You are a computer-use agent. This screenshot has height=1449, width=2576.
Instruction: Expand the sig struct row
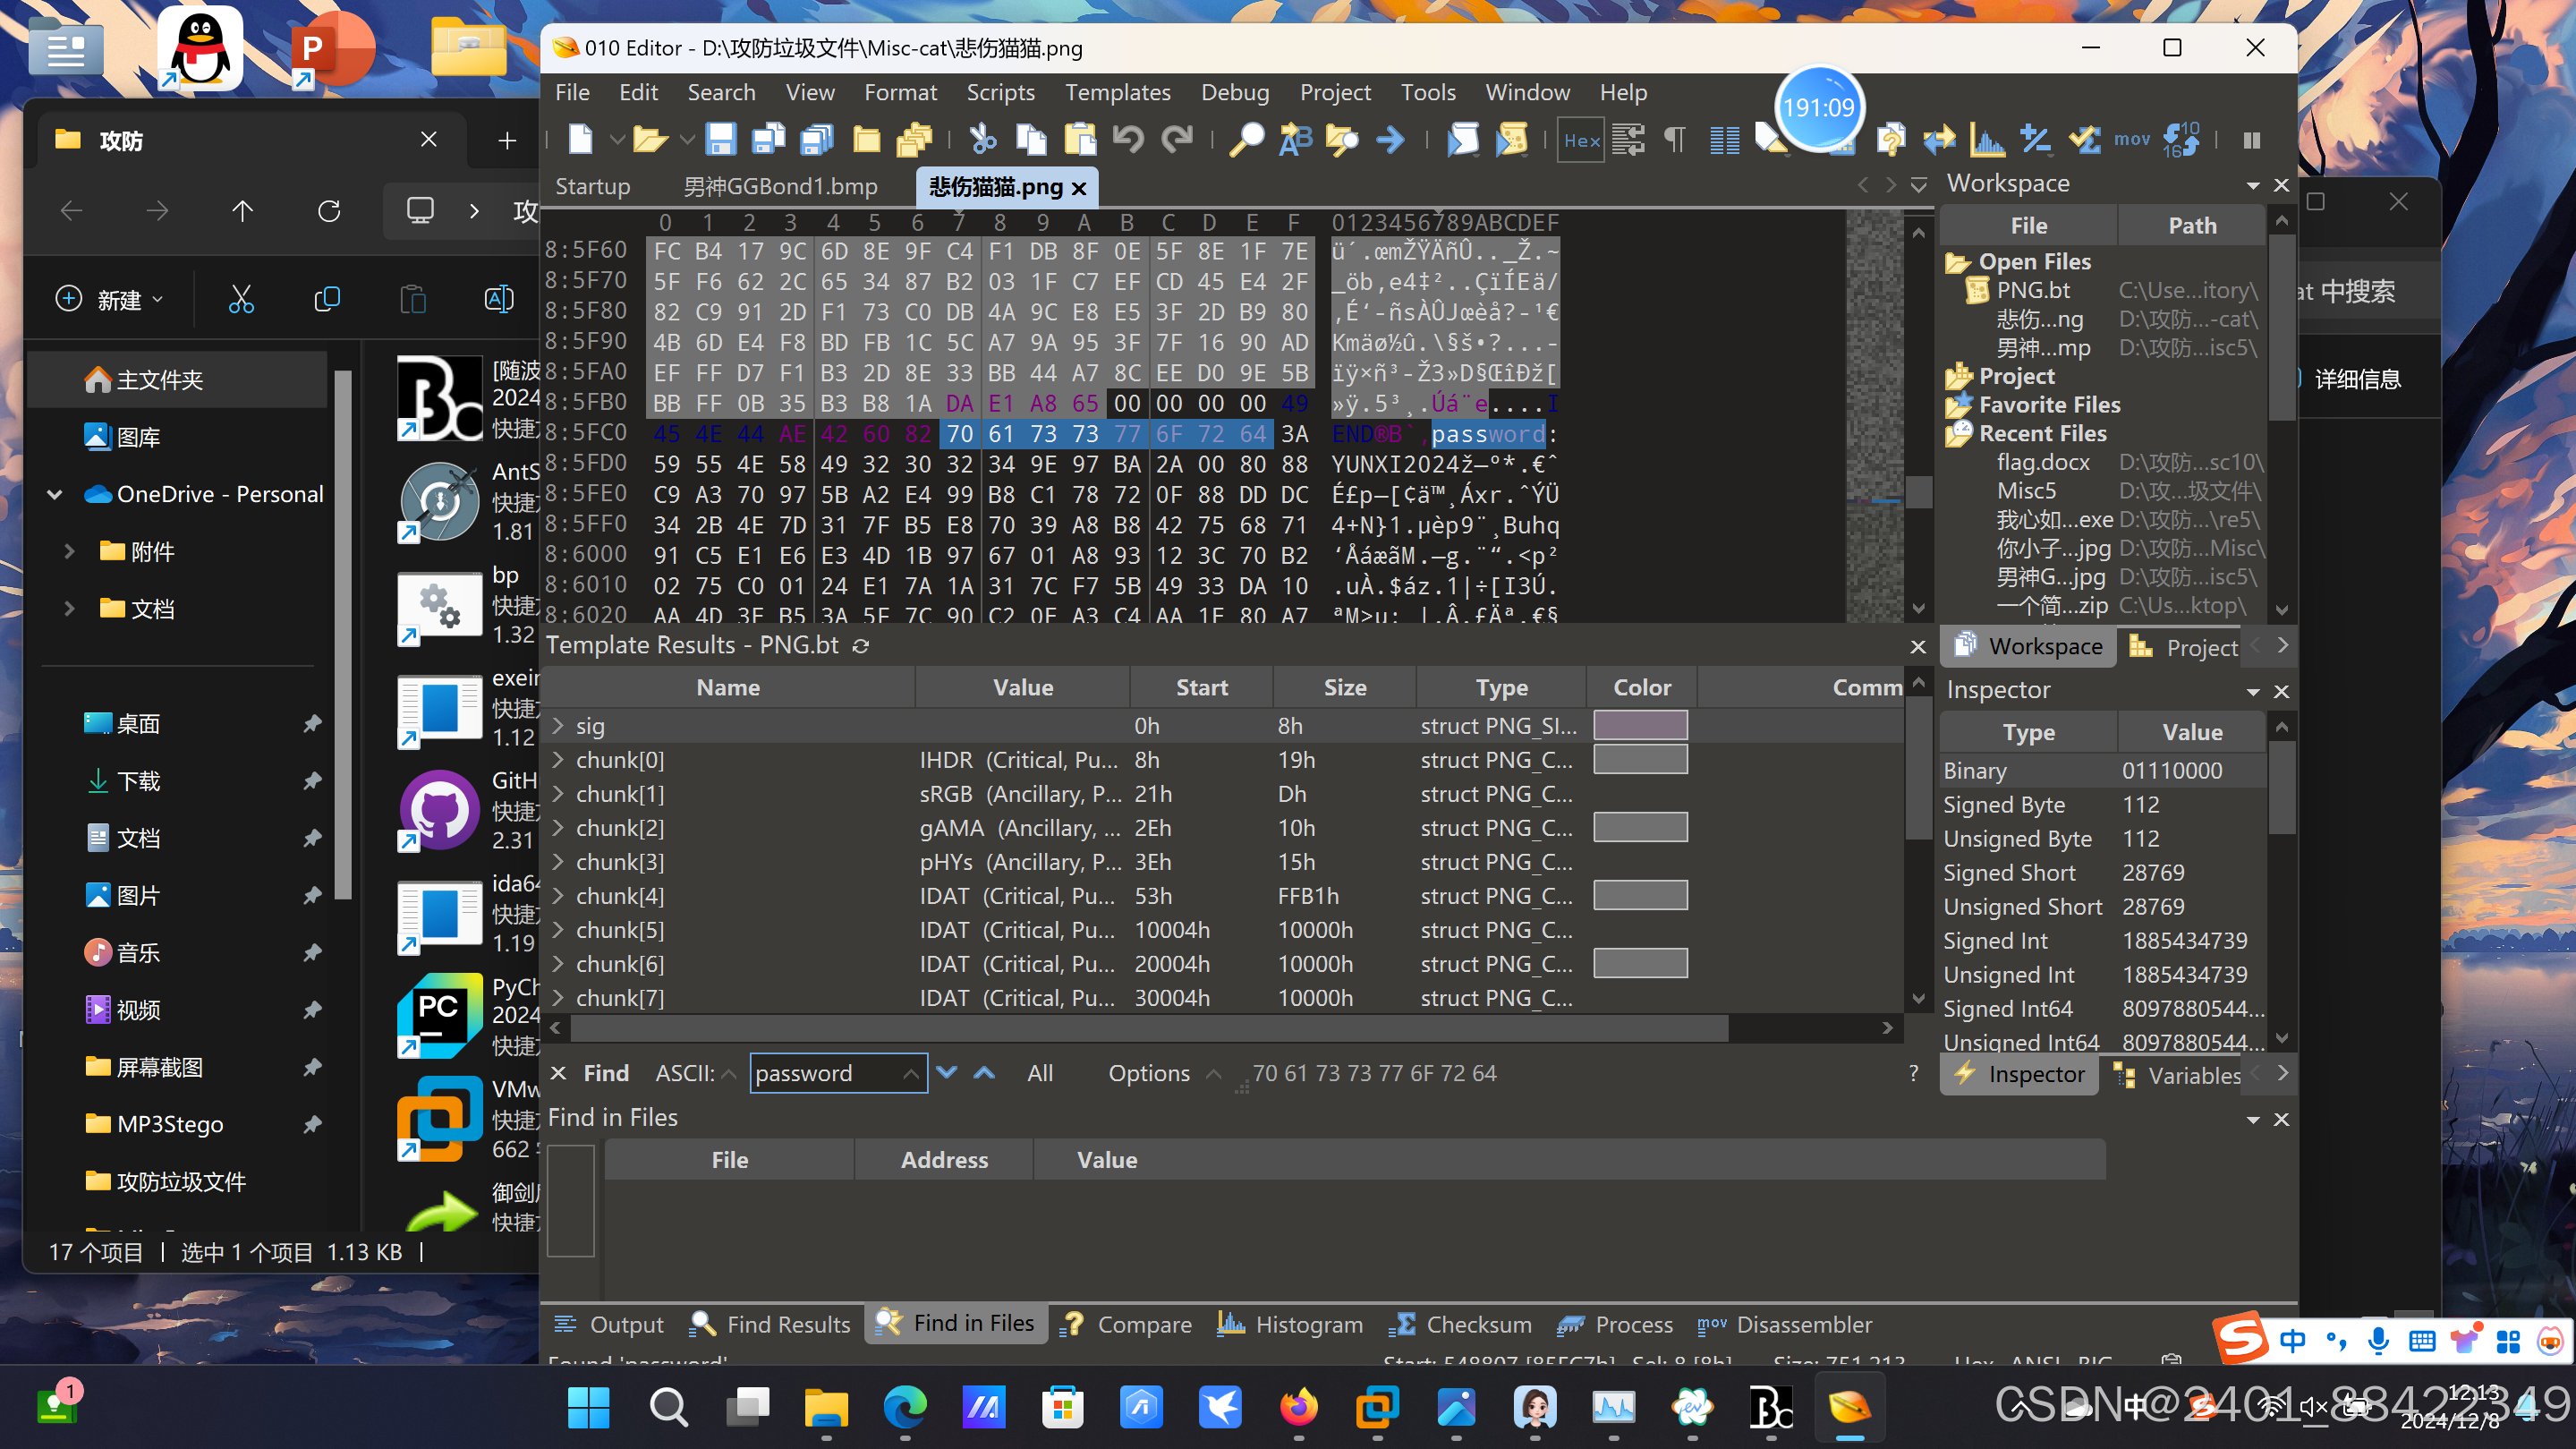click(558, 726)
